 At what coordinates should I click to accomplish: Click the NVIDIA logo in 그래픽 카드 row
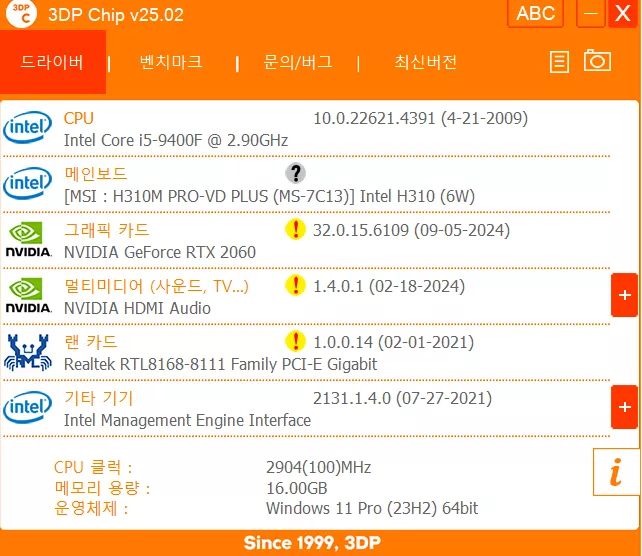(x=28, y=239)
